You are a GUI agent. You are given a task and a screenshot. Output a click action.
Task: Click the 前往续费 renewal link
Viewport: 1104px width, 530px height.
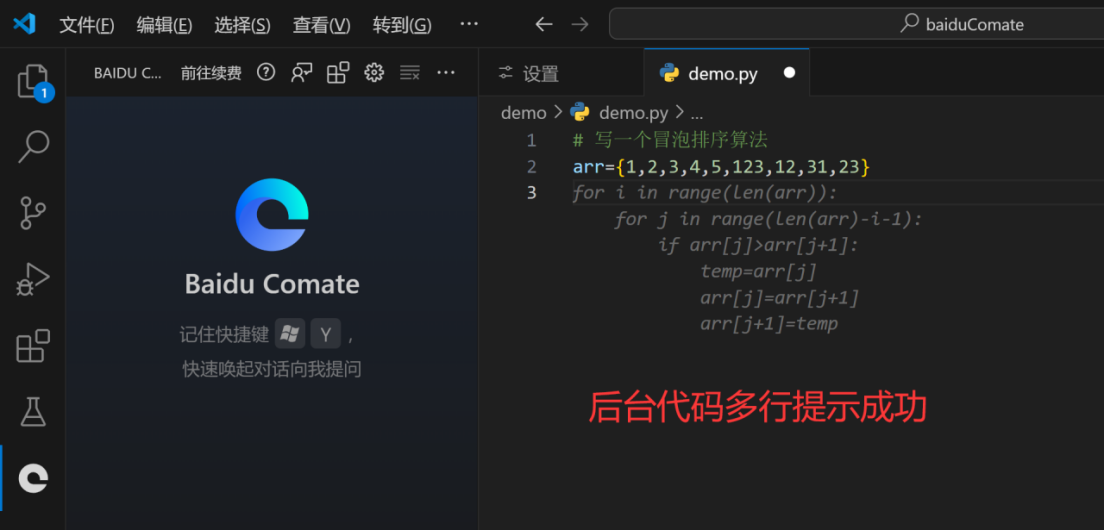pos(211,72)
